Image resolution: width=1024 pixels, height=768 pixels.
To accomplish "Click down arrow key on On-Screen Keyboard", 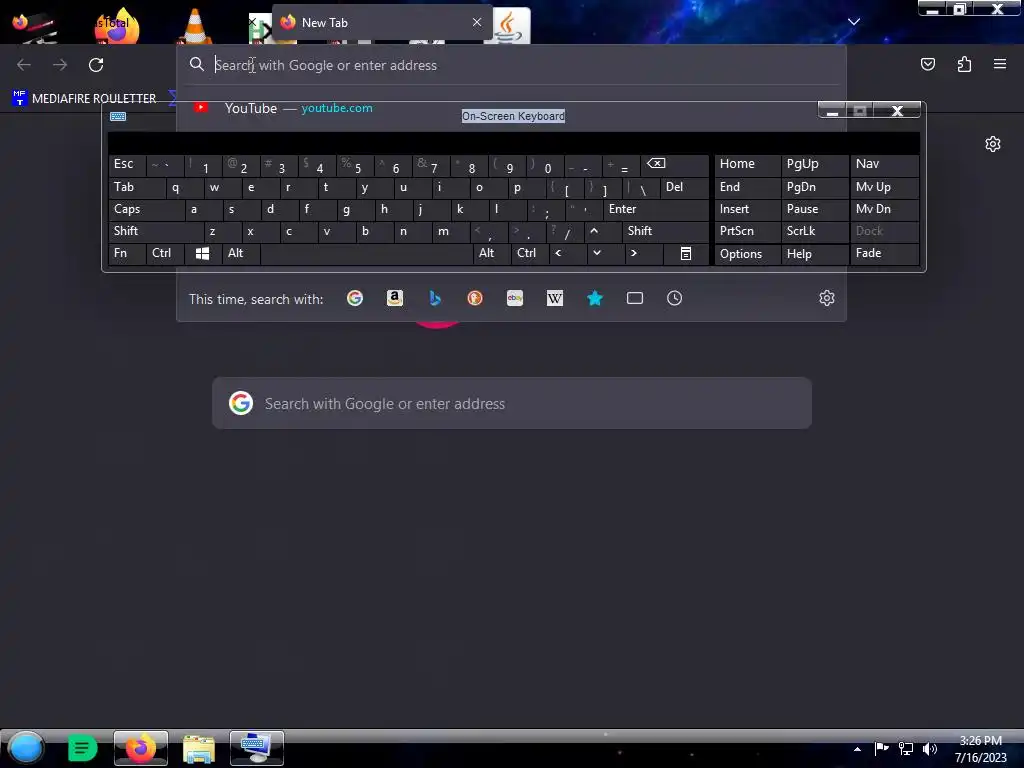I will click(604, 253).
